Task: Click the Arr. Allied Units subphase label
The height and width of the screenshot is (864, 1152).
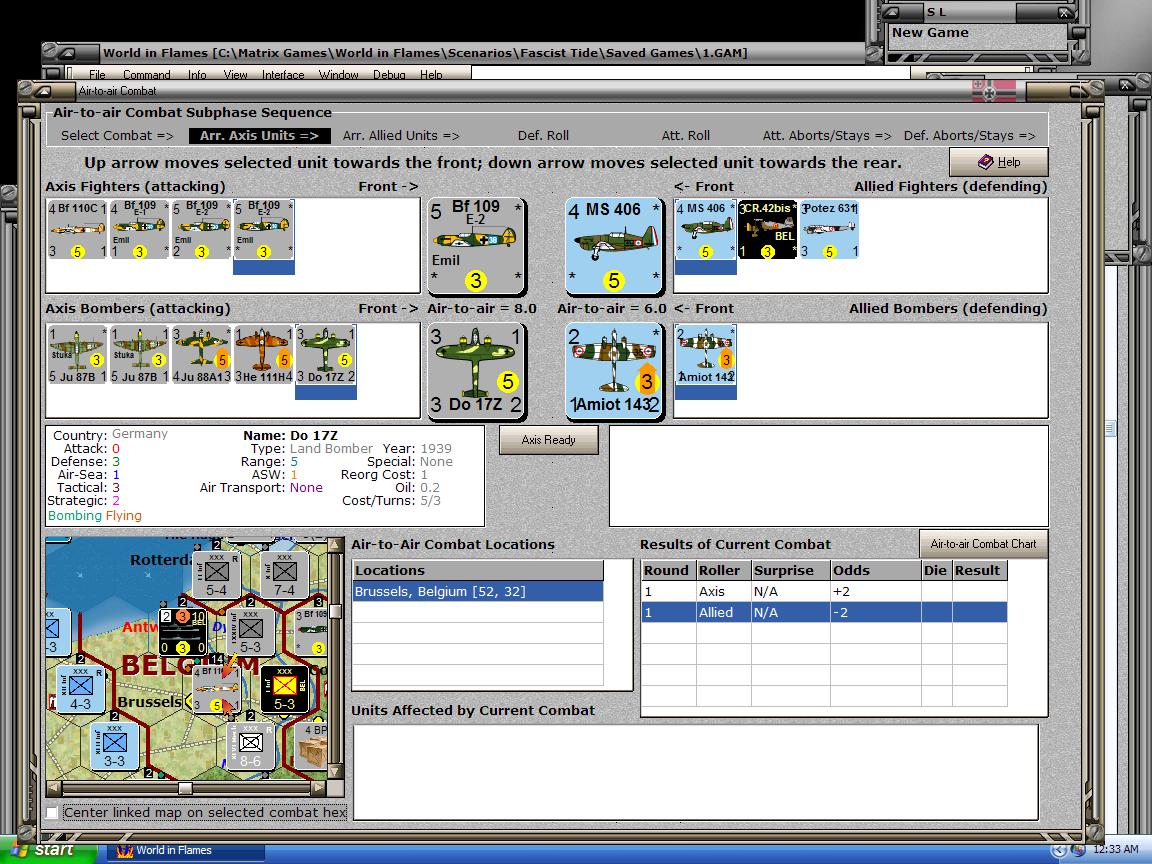Action: [x=401, y=136]
